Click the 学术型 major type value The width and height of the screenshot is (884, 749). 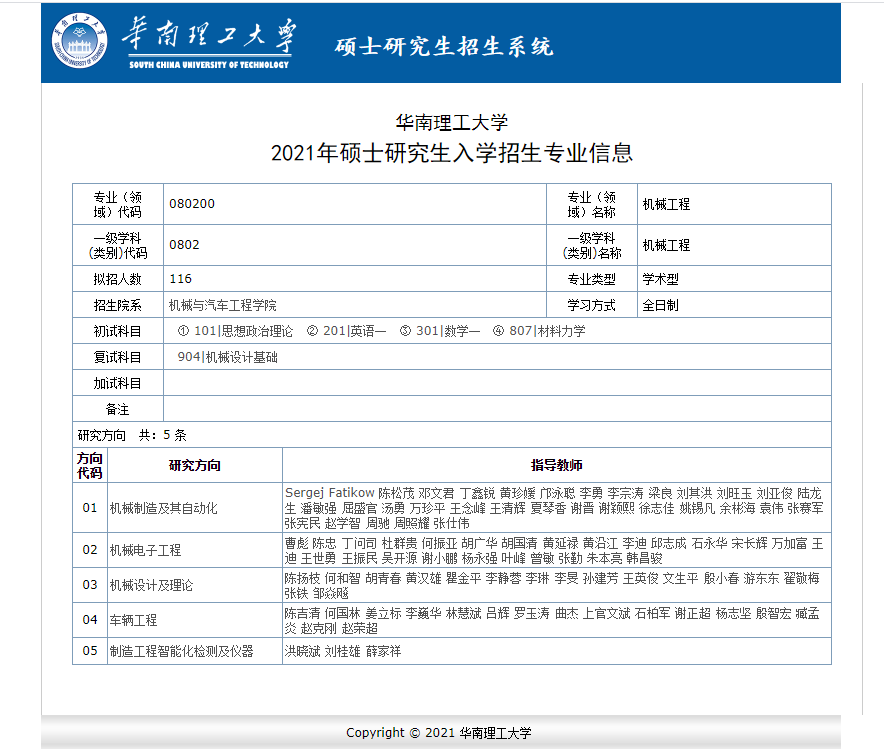(x=661, y=279)
